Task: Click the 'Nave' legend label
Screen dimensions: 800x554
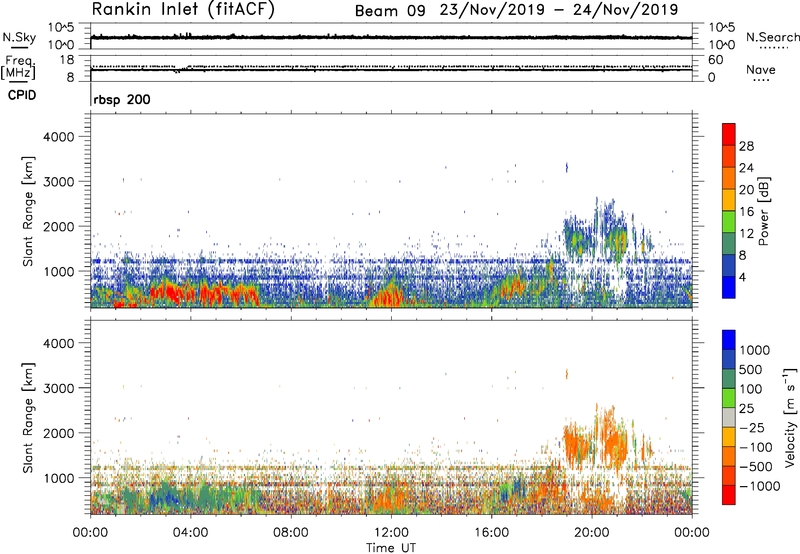Action: [x=760, y=70]
